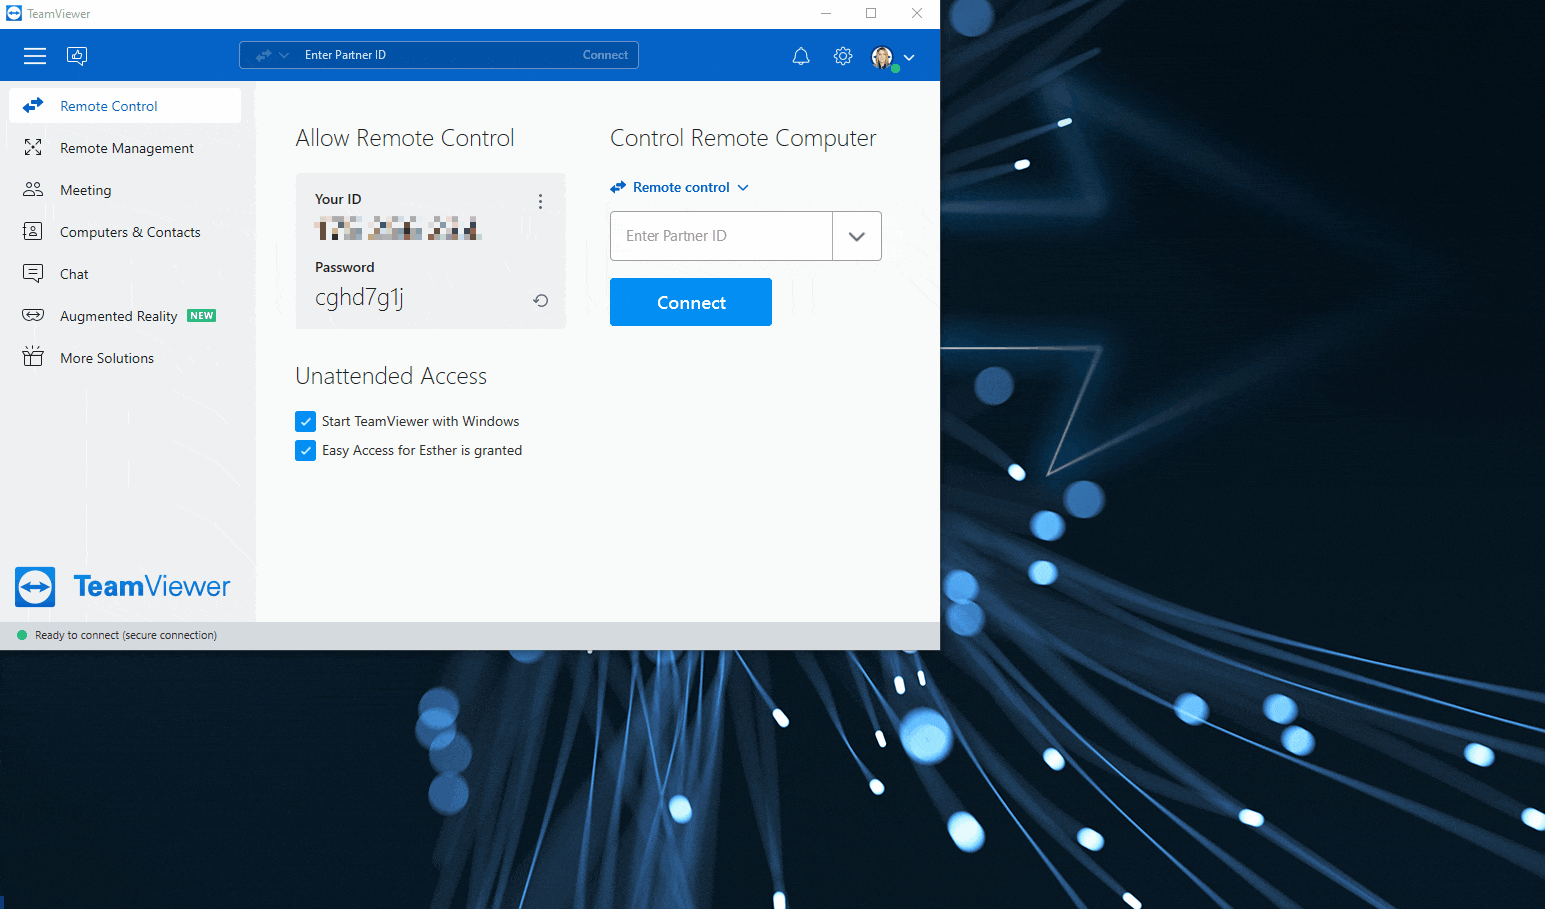Click the More Solutions gift icon
This screenshot has height=909, width=1545.
[x=33, y=356]
